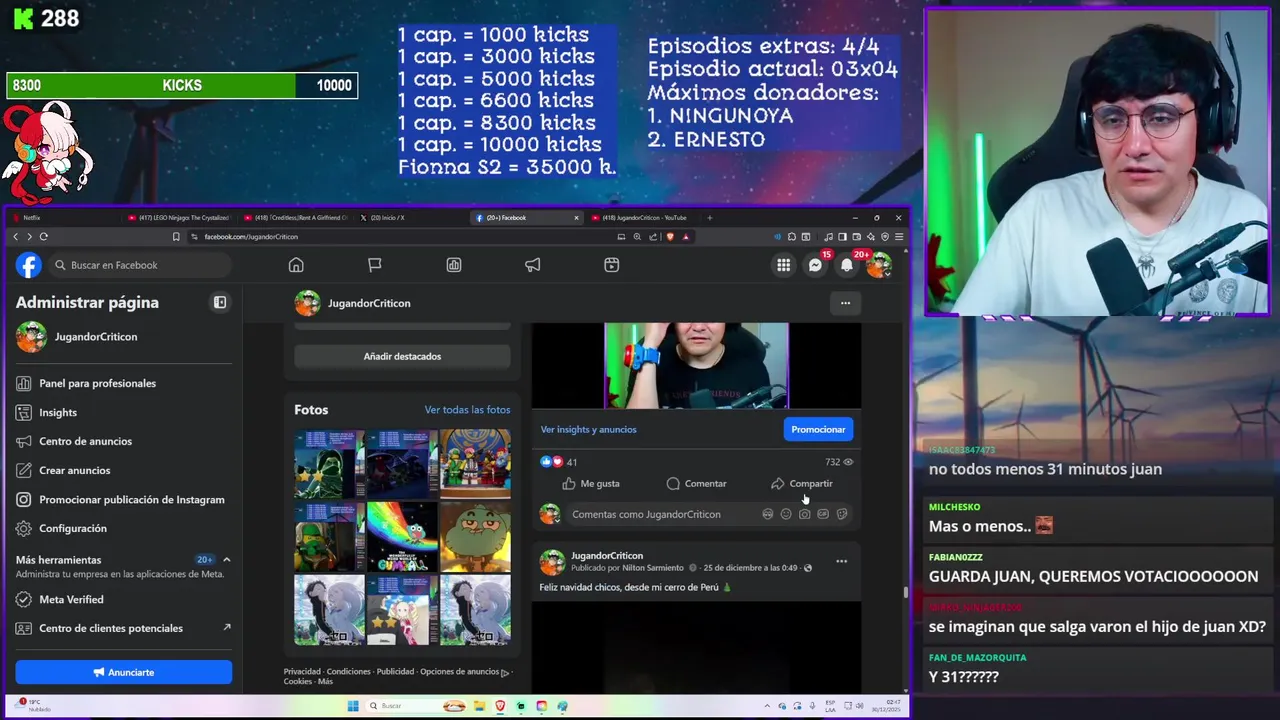This screenshot has width=1280, height=720.
Task: Open the browser hamburger menu
Action: click(899, 237)
